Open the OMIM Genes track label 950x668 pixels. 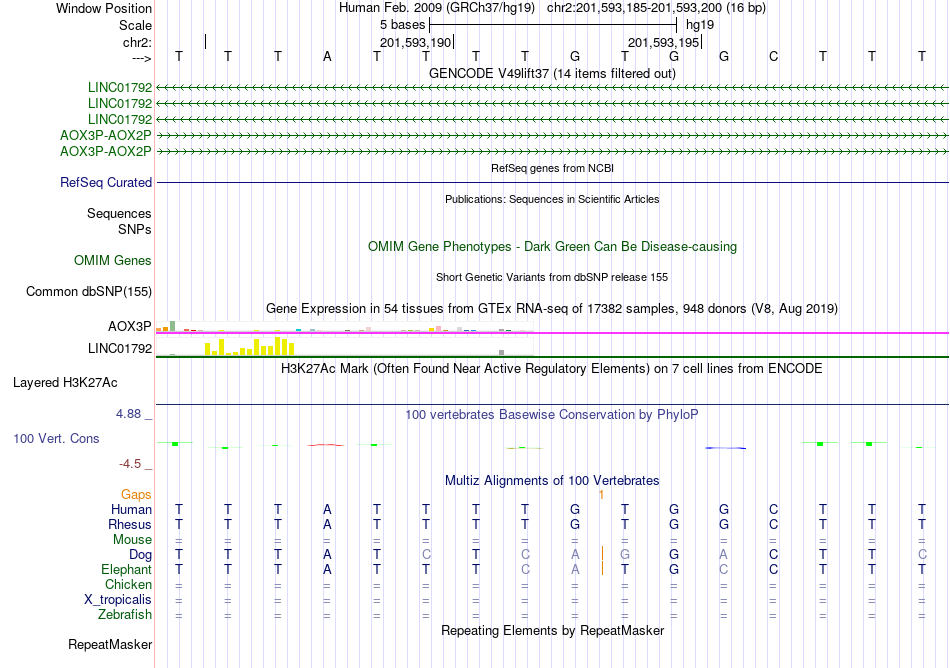tap(112, 260)
